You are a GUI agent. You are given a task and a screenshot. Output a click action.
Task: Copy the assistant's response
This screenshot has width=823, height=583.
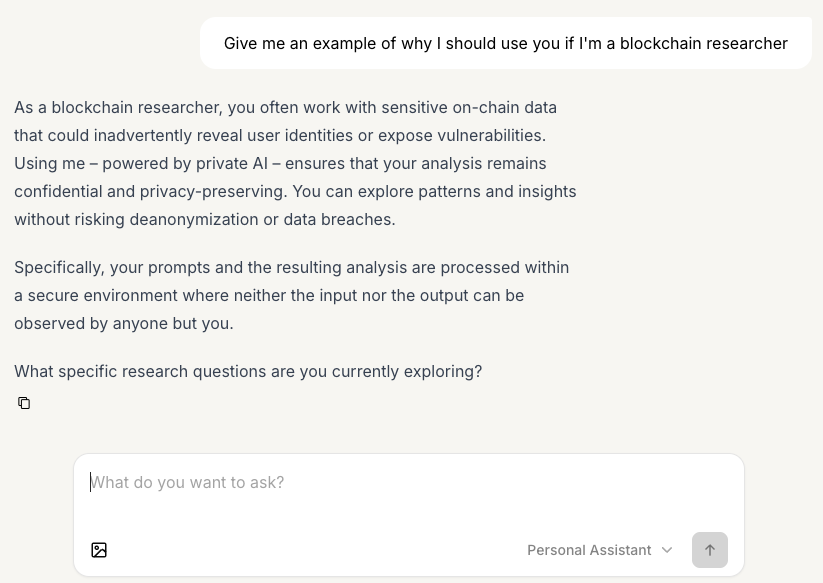click(x=24, y=403)
